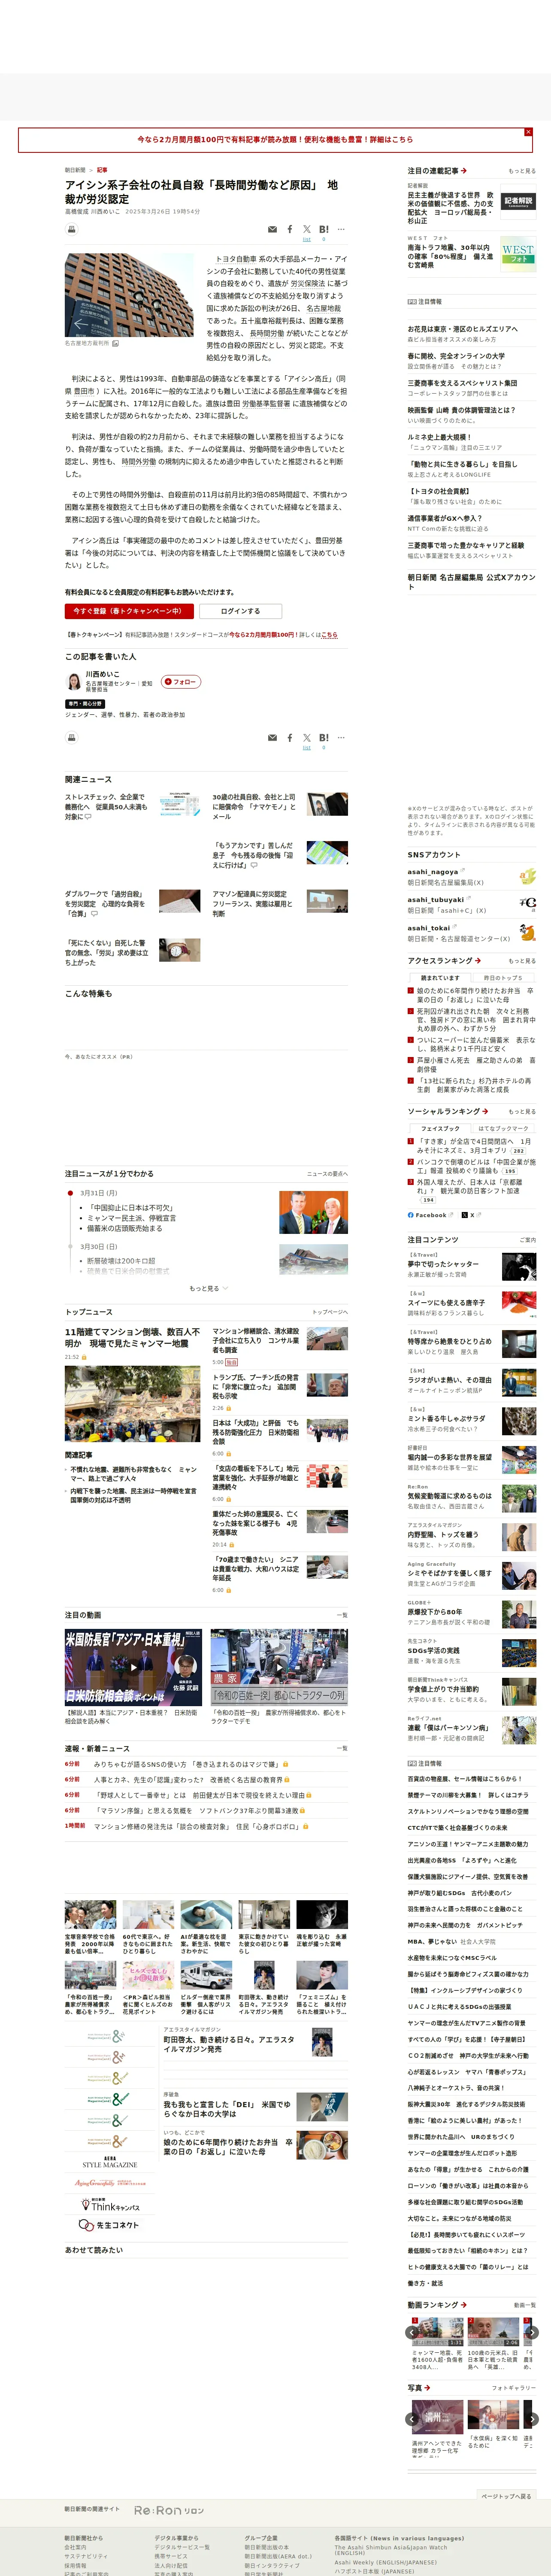
Task: Show previous item in 動画ランキング carousel
Action: pos(412,2332)
